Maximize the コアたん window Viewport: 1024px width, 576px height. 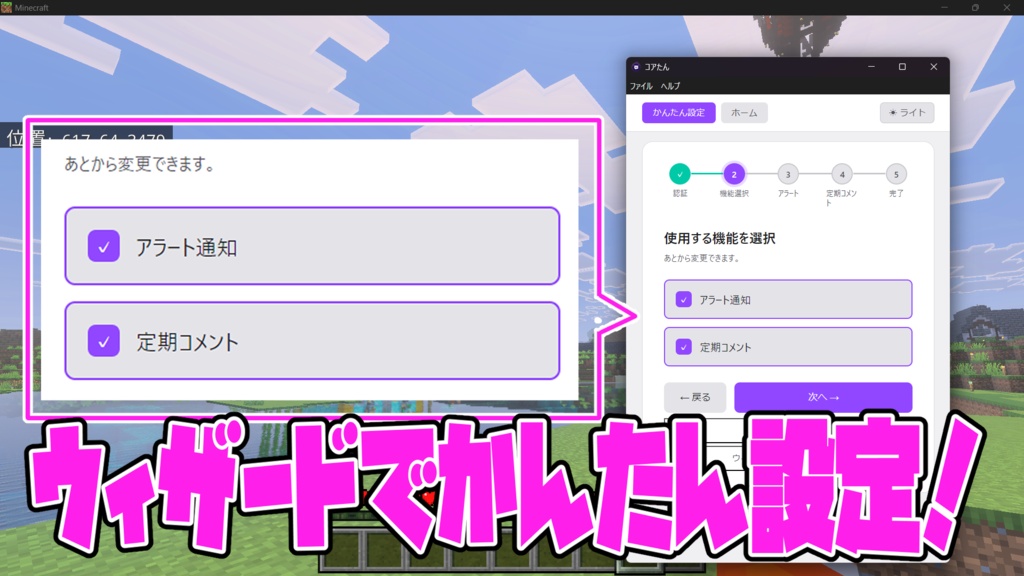tap(902, 67)
